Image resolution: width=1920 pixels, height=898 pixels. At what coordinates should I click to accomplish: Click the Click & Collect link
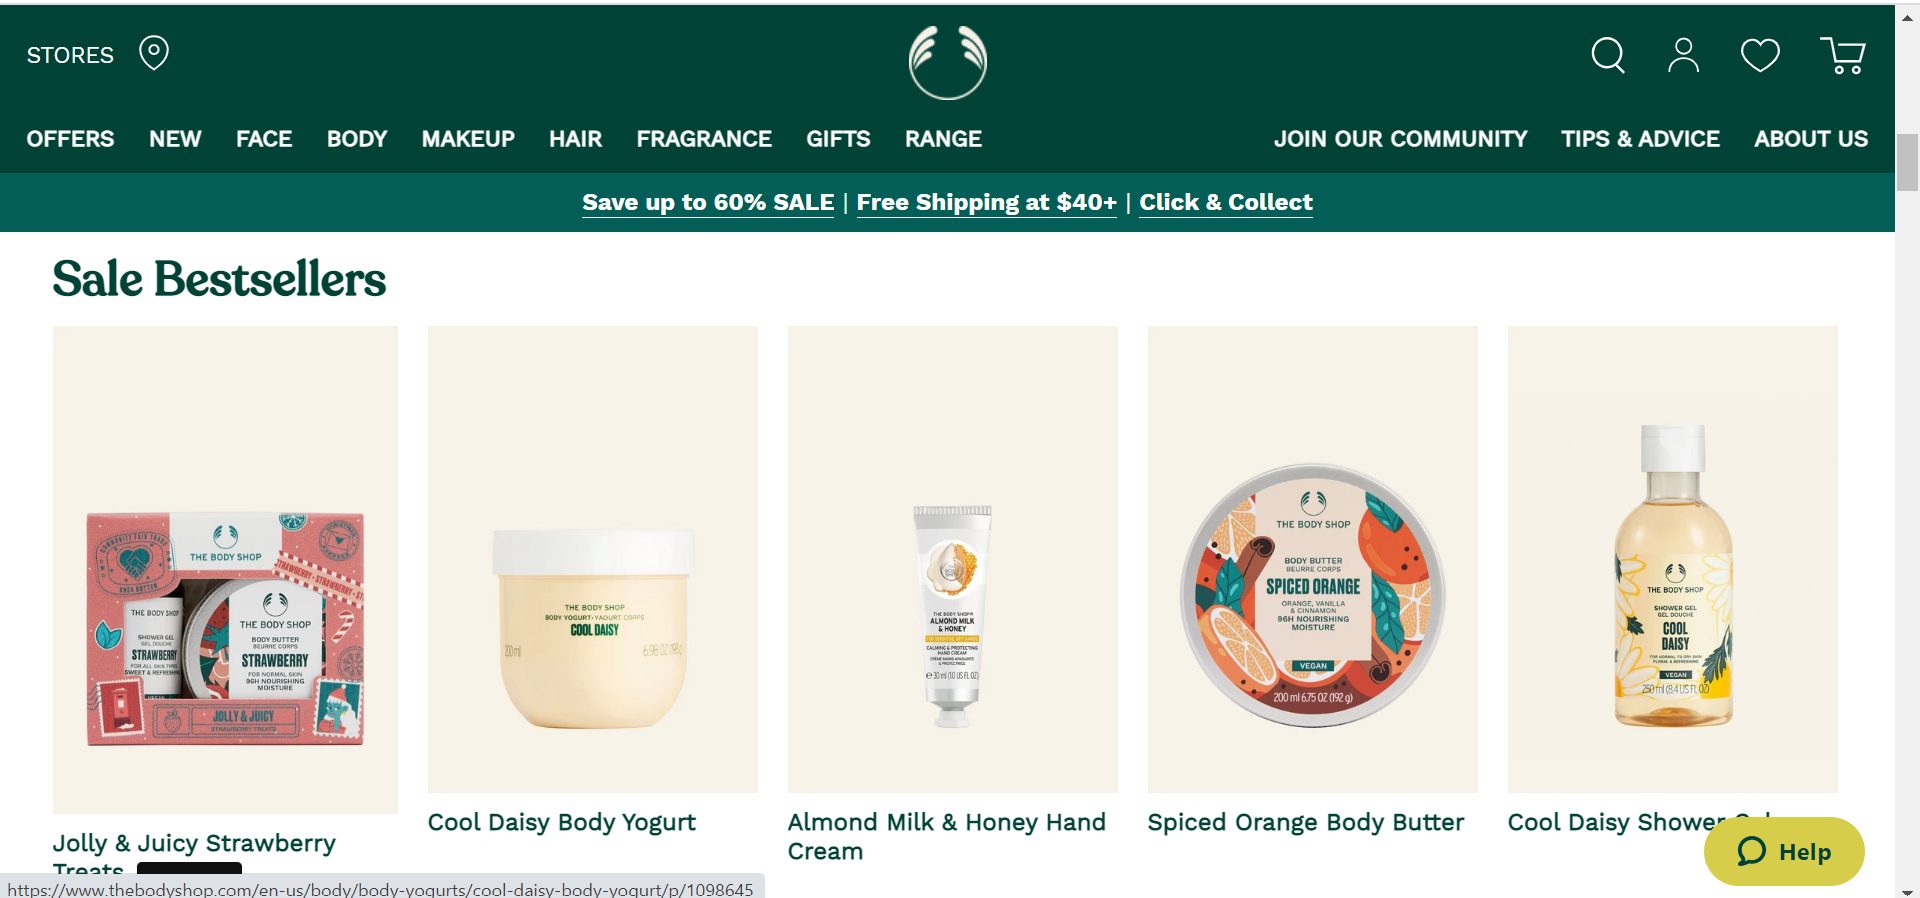click(1226, 202)
